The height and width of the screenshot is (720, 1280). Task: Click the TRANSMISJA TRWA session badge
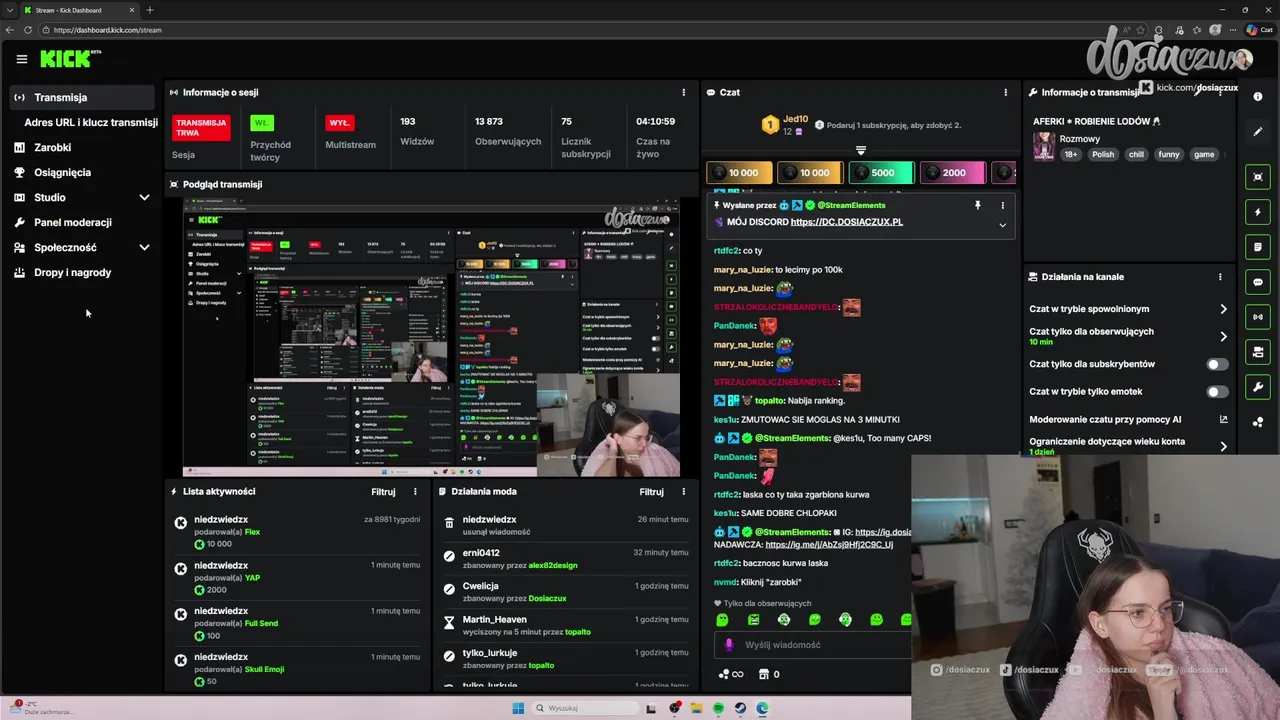tap(201, 128)
